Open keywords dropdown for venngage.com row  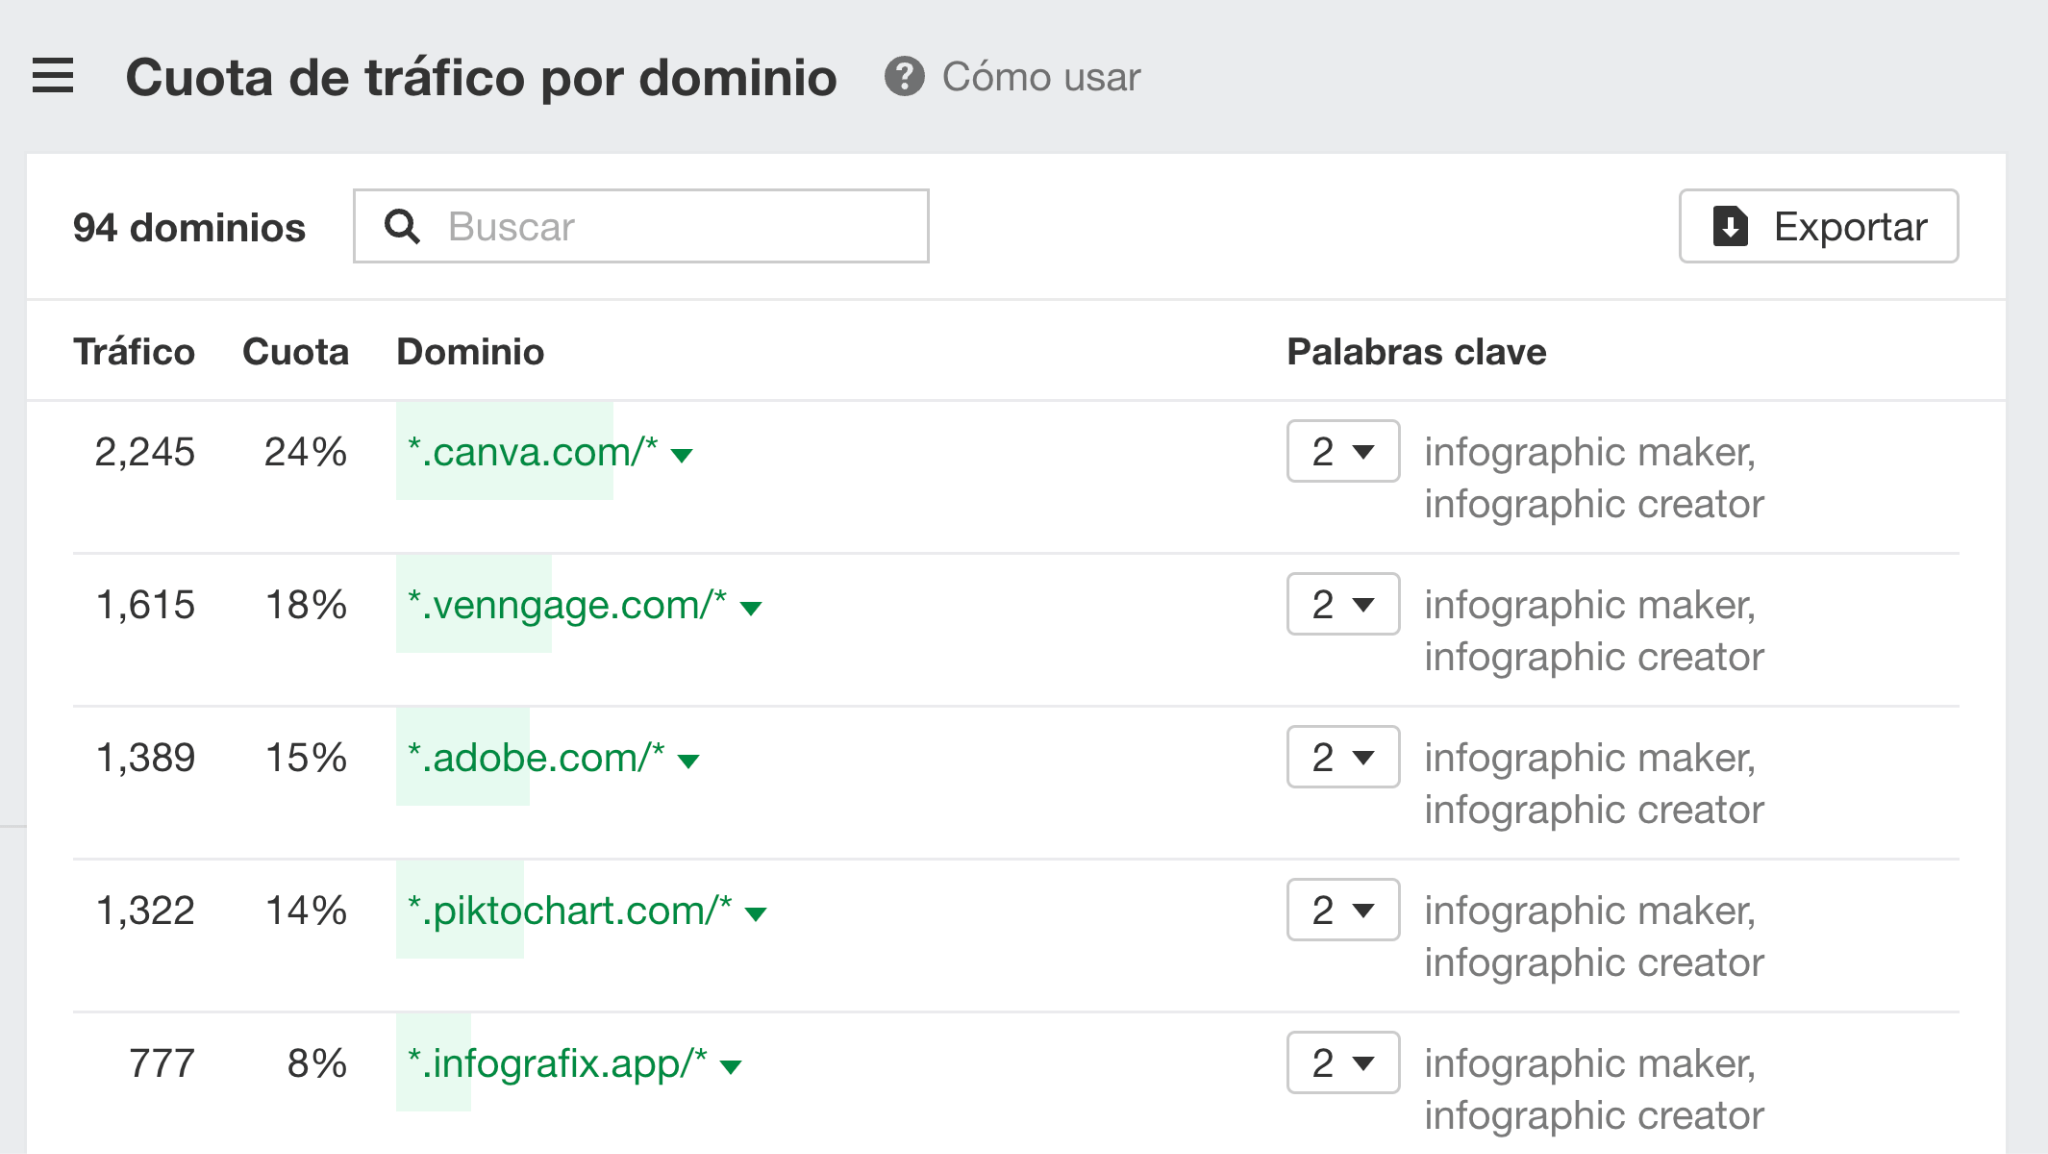click(1342, 604)
